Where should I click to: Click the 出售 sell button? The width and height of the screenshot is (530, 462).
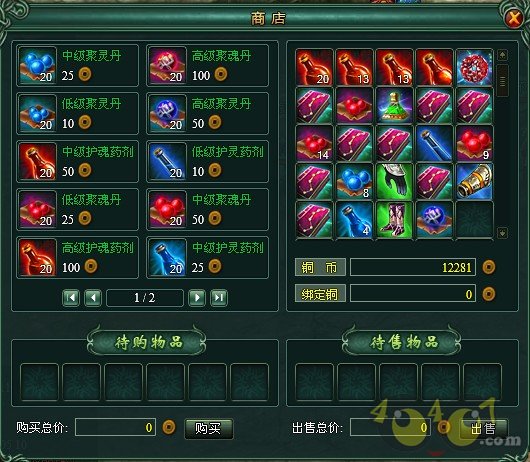pyautogui.click(x=483, y=429)
